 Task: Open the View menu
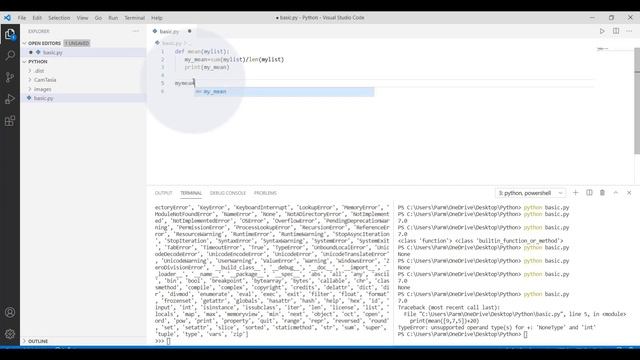pyautogui.click(x=82, y=18)
